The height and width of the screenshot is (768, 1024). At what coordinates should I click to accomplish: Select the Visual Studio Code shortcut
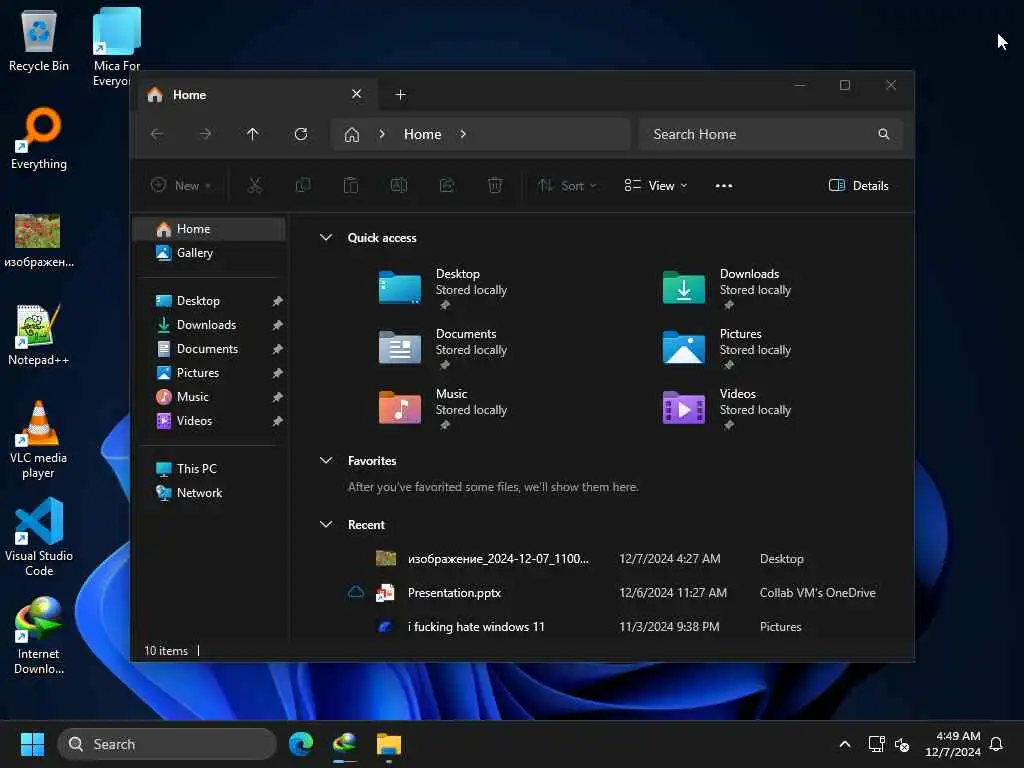click(x=39, y=537)
